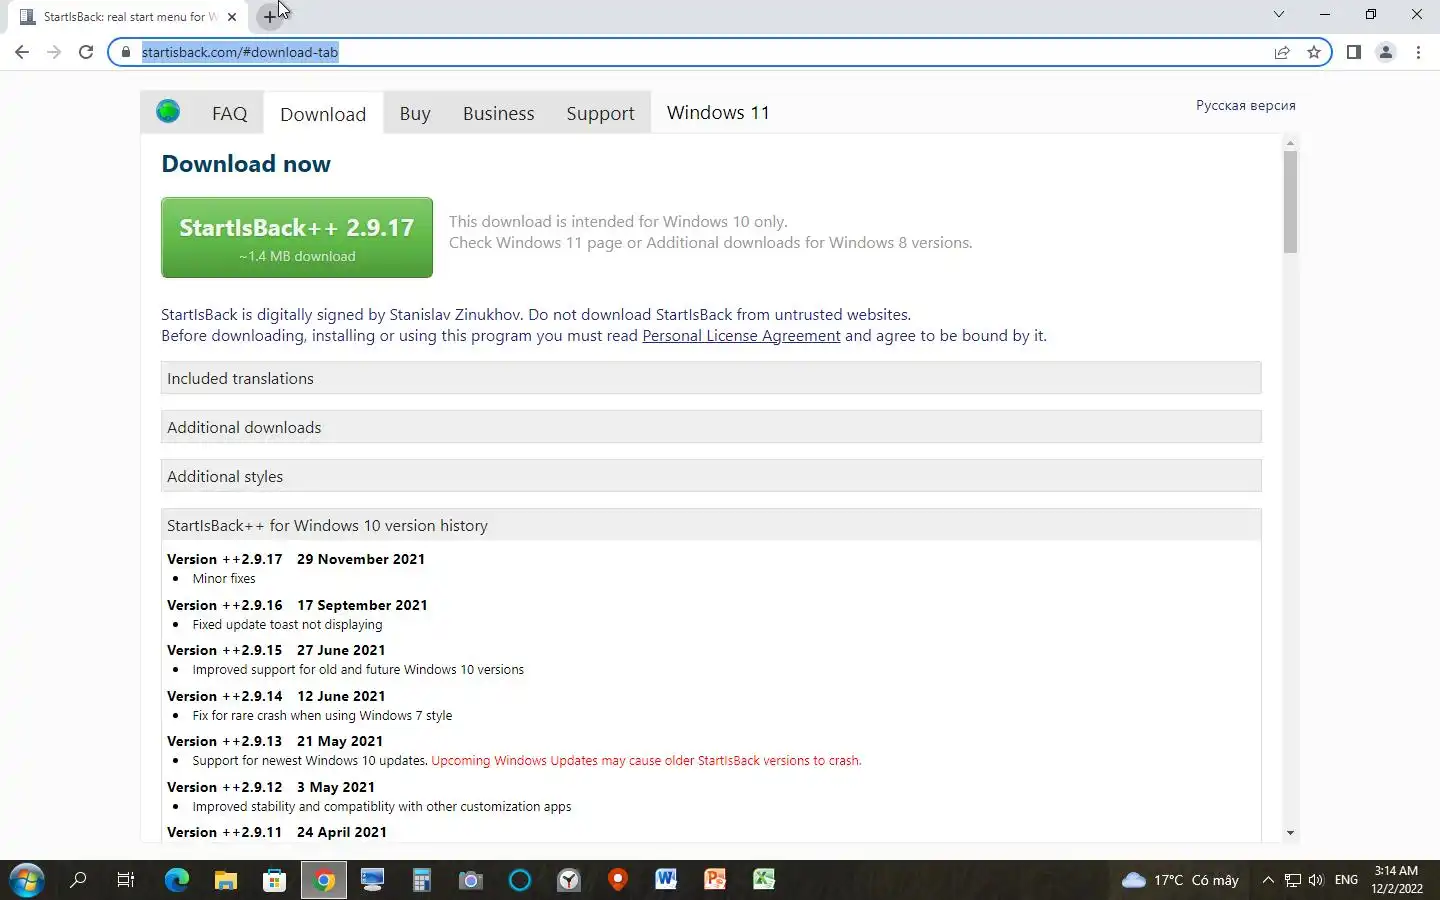Bookmark this tab with the star

pos(1314,52)
